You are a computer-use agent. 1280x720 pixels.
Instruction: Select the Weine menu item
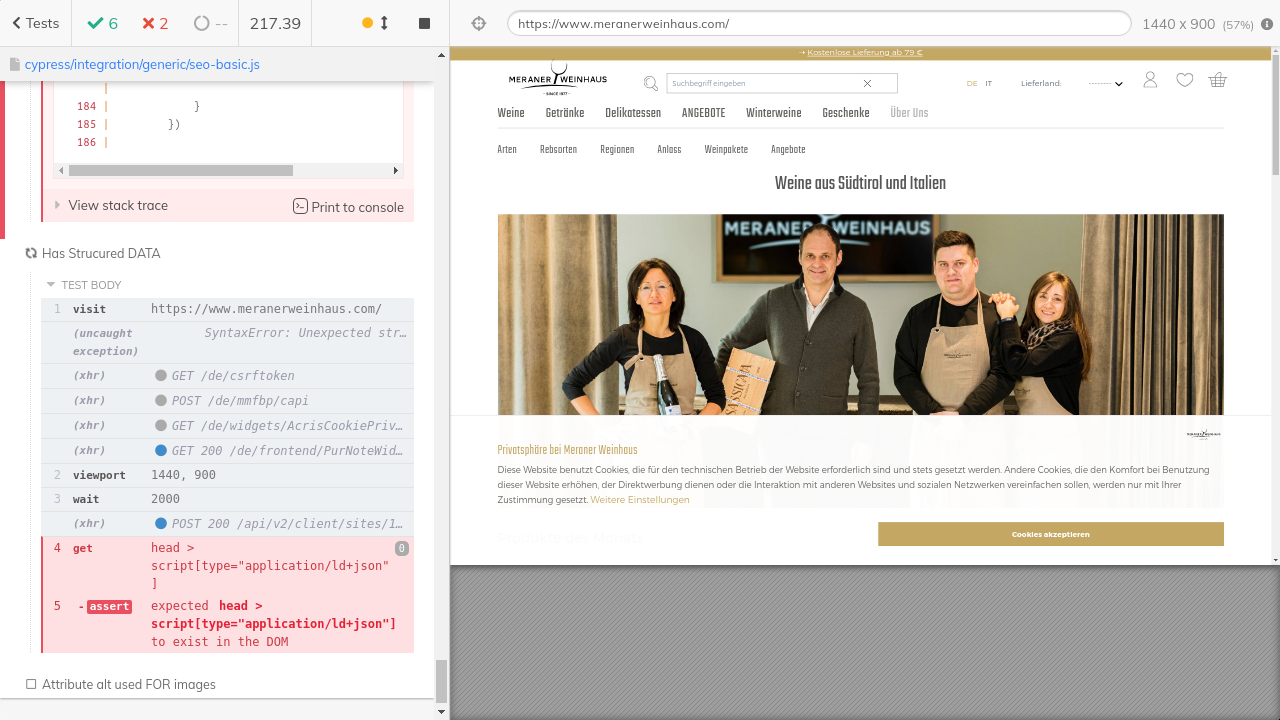[x=510, y=113]
